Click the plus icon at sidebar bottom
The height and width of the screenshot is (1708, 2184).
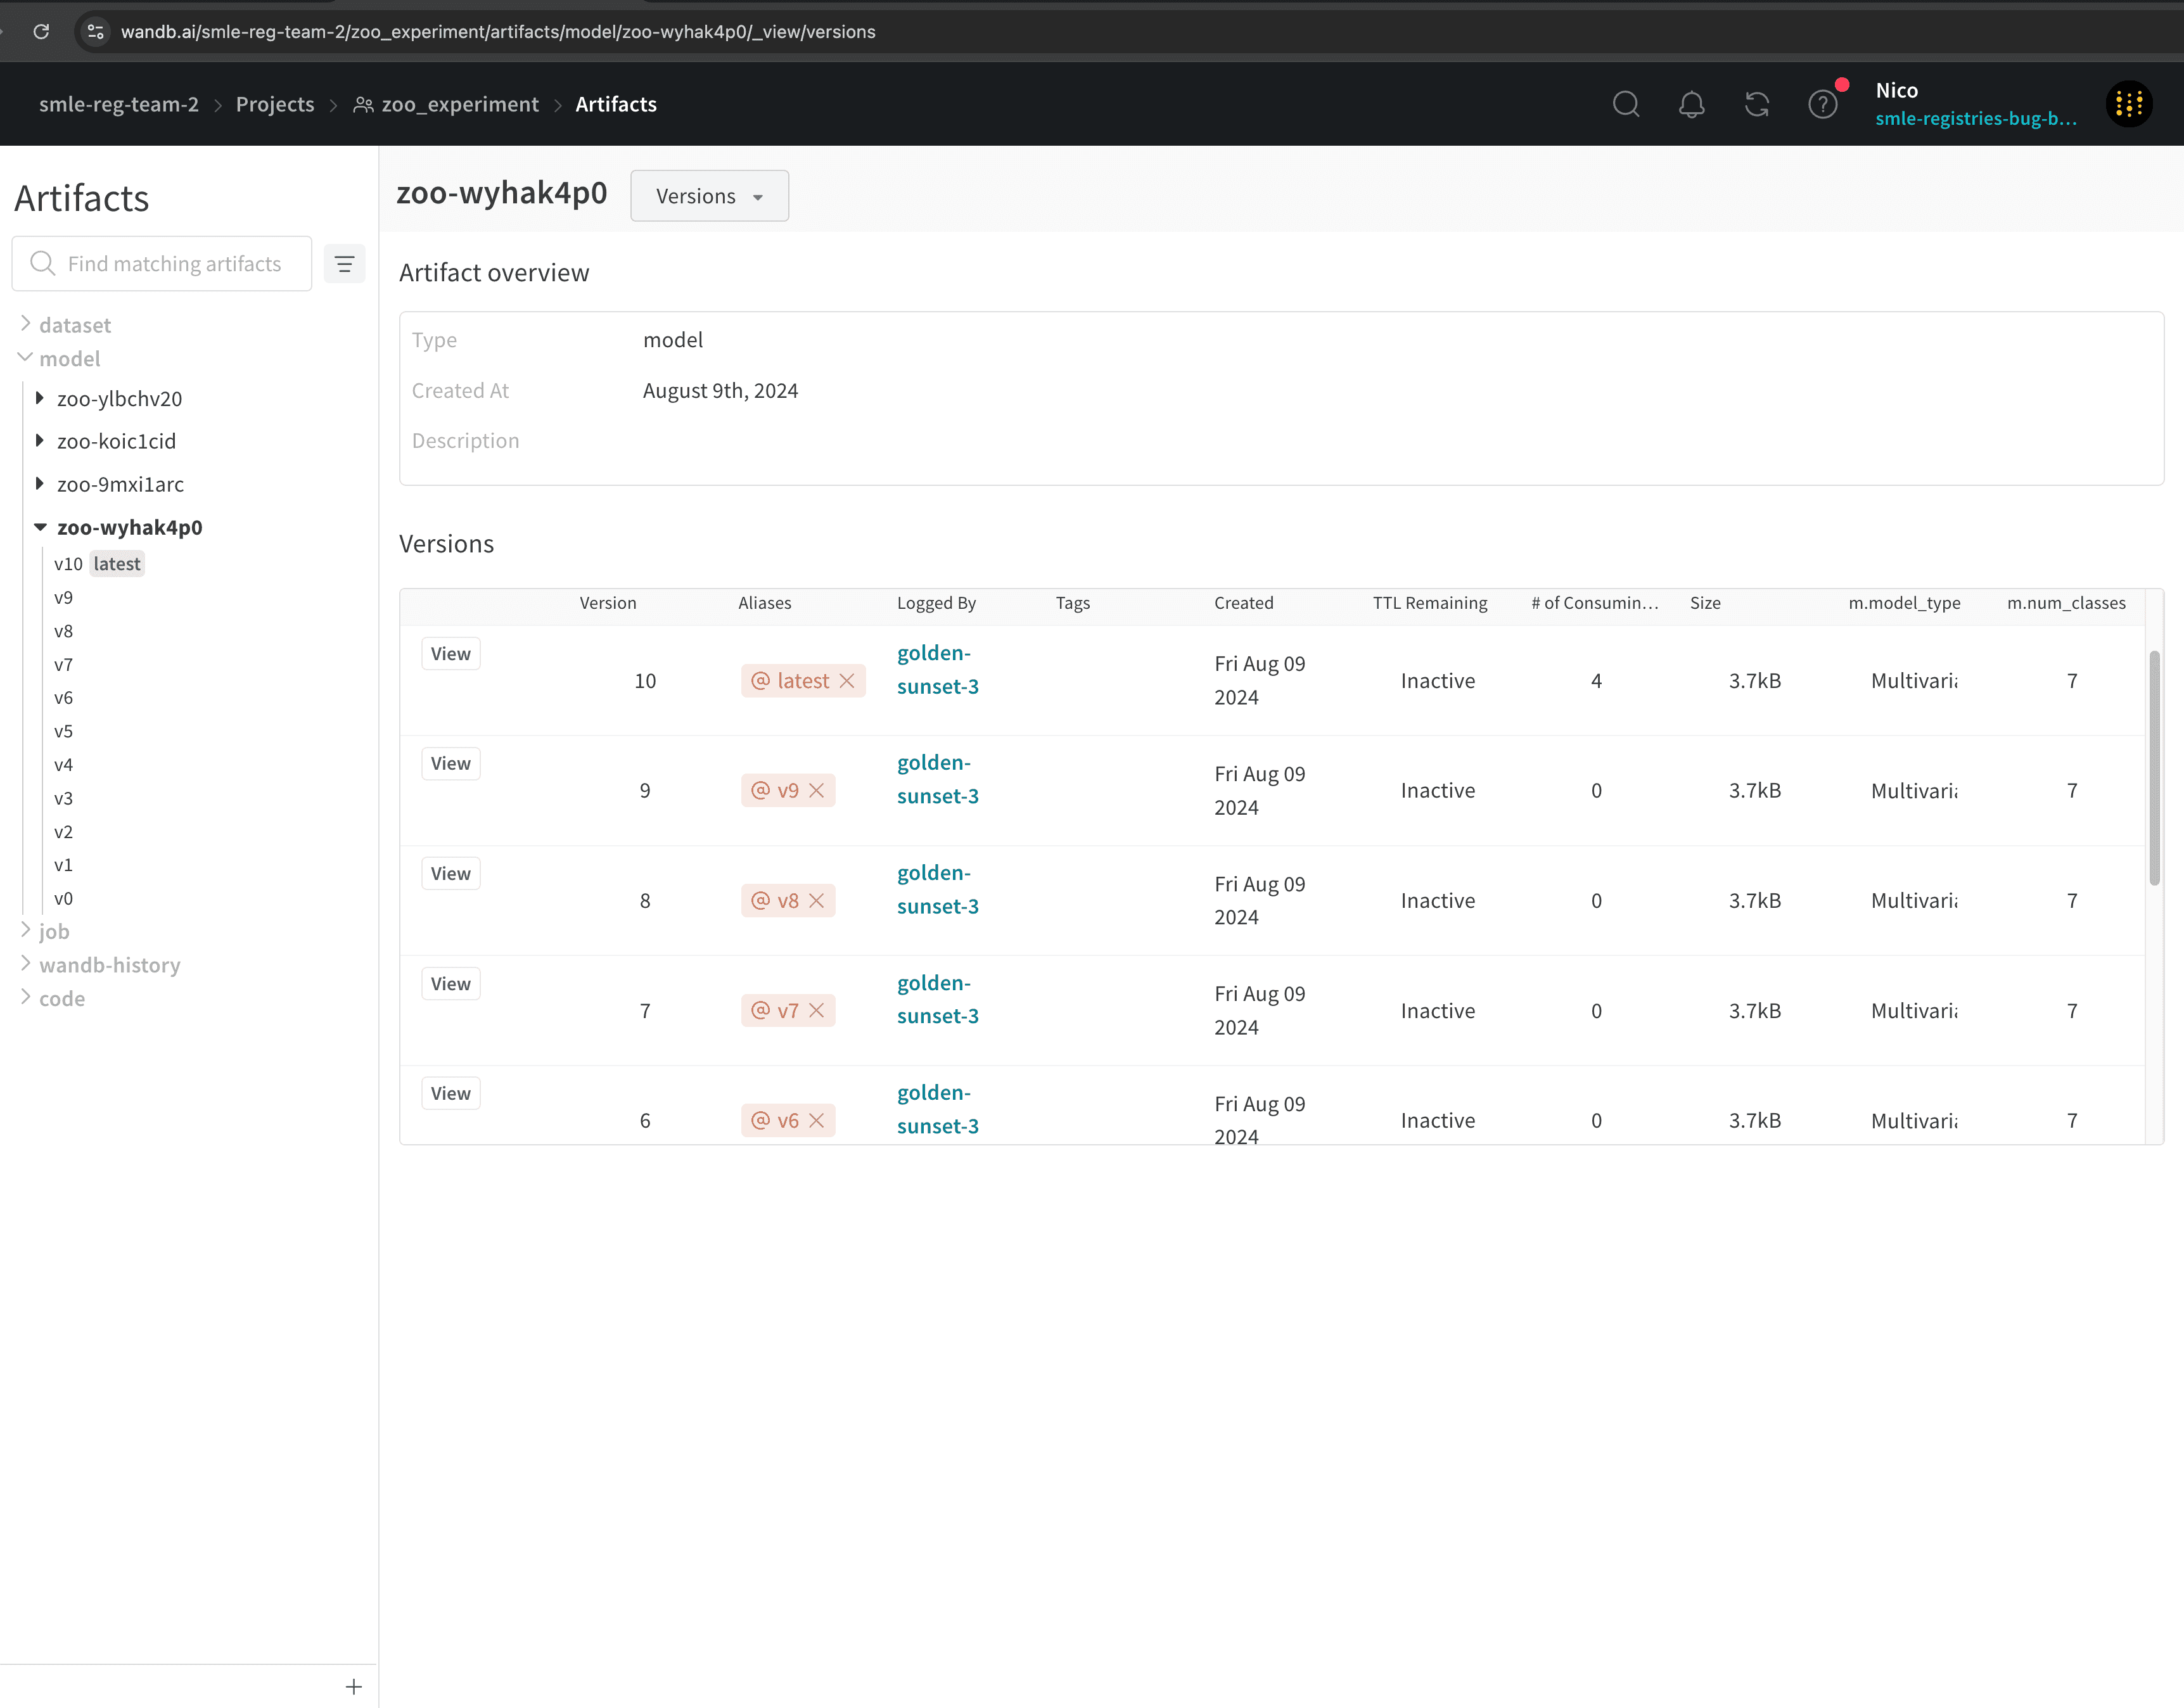tap(354, 1687)
